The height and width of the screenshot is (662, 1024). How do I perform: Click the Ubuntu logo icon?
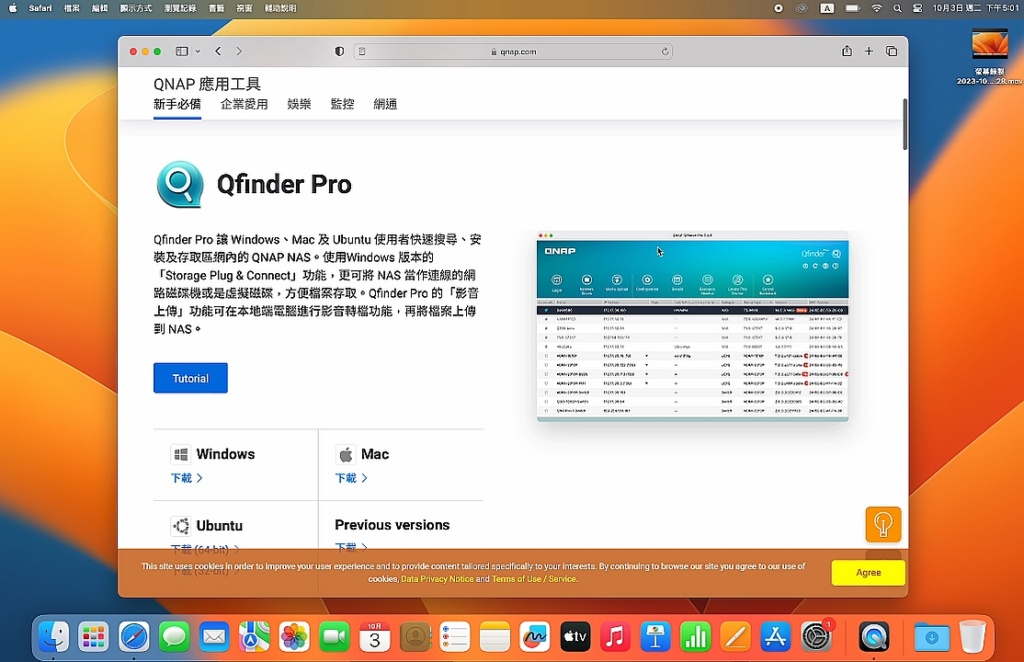182,524
